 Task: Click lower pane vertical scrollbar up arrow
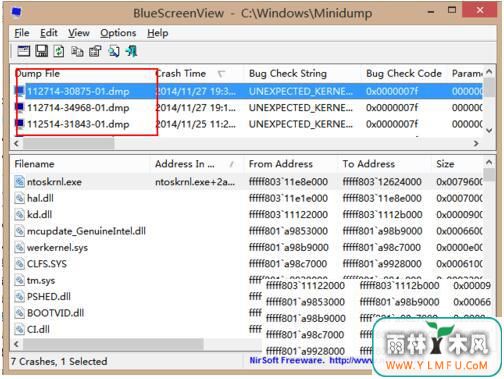(x=489, y=162)
